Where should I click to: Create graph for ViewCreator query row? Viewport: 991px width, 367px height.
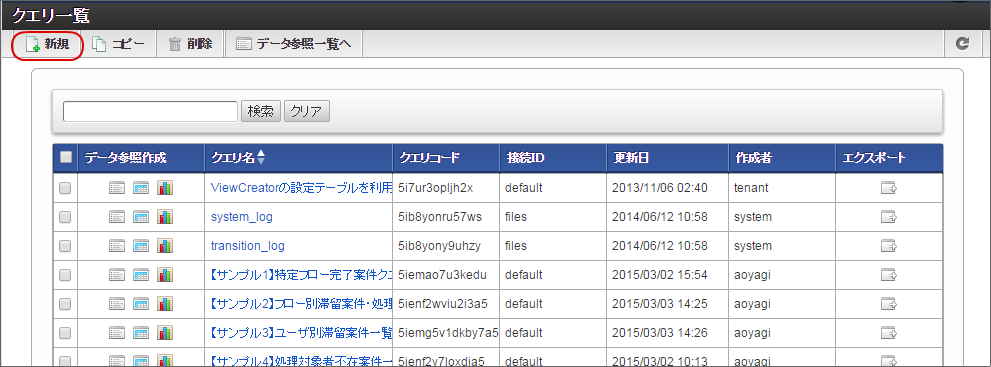point(165,188)
